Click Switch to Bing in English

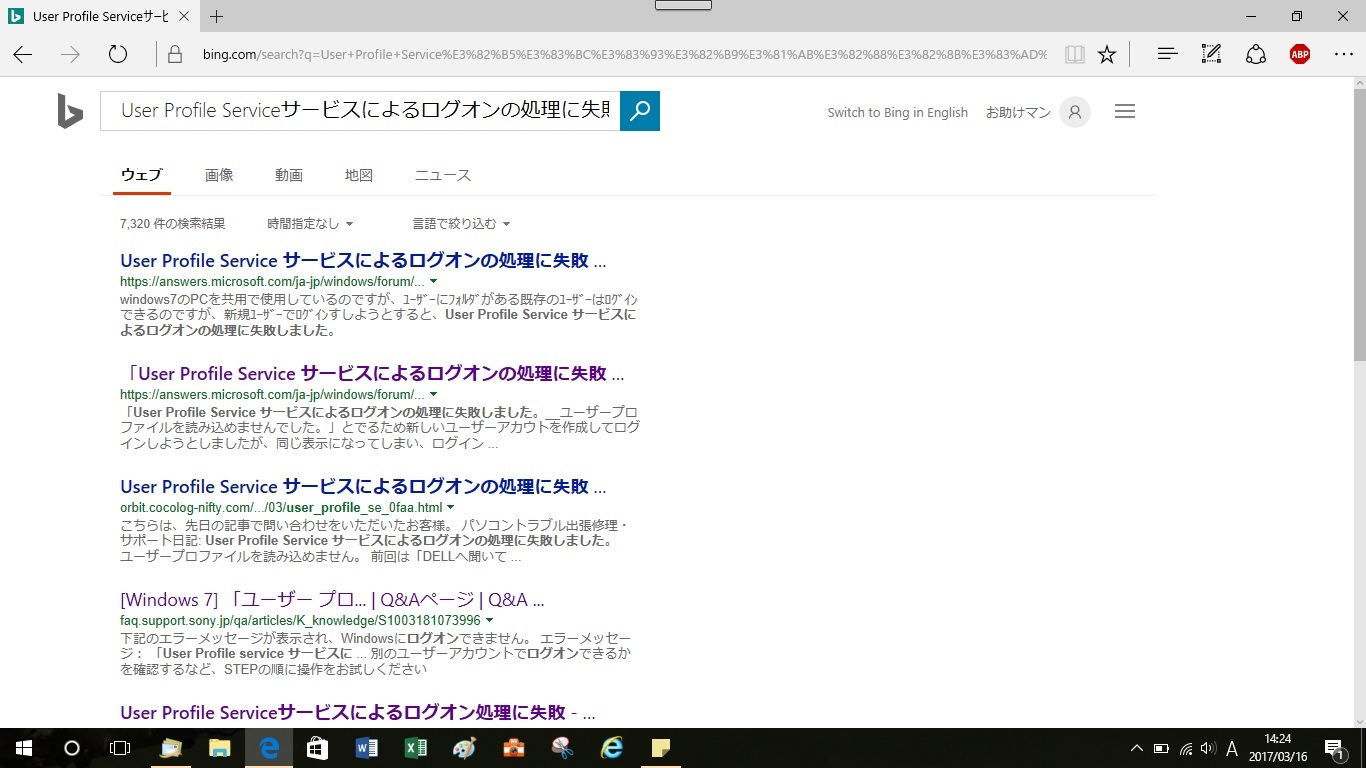point(897,113)
